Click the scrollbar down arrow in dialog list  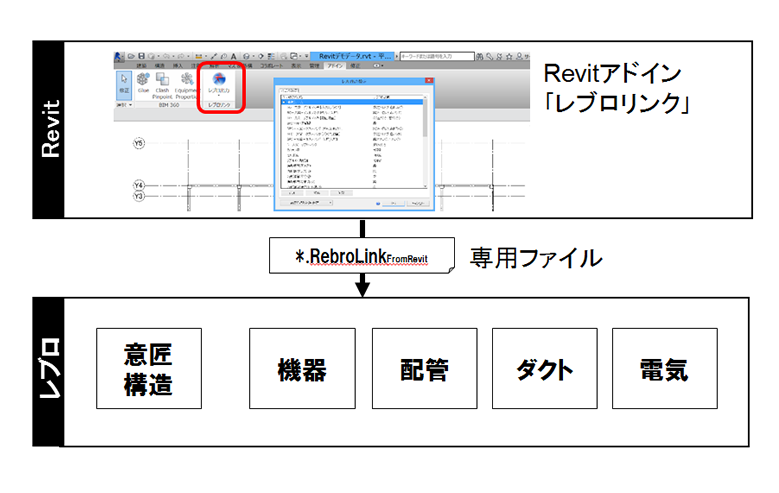pyautogui.click(x=425, y=186)
